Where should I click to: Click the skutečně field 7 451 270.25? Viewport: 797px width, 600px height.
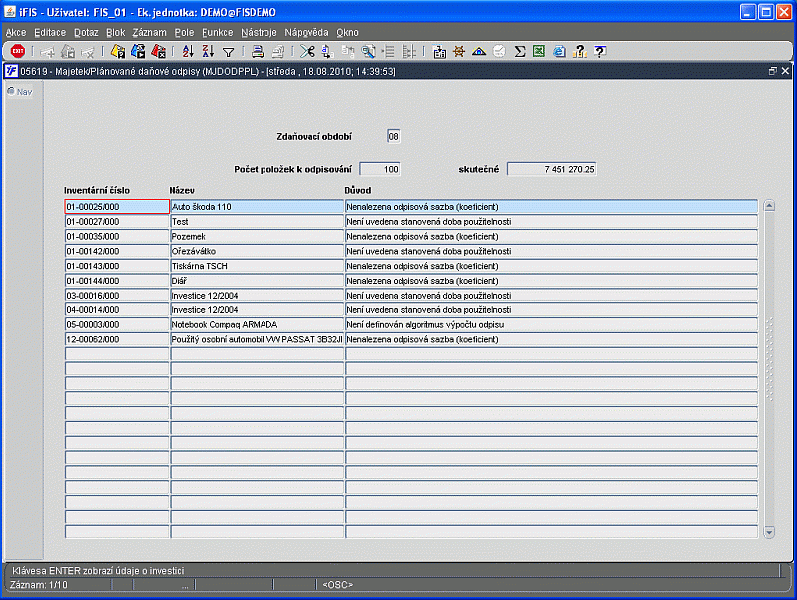(551, 169)
